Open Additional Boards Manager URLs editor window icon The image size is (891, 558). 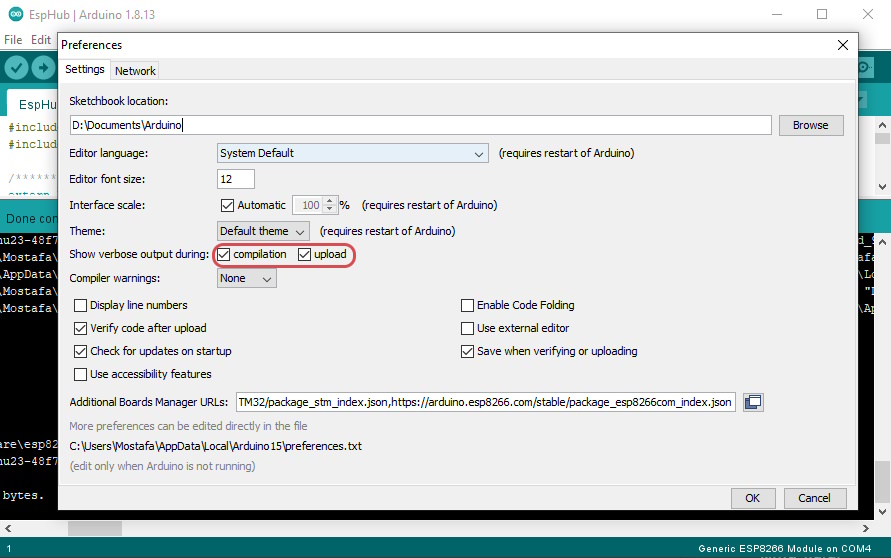[753, 402]
